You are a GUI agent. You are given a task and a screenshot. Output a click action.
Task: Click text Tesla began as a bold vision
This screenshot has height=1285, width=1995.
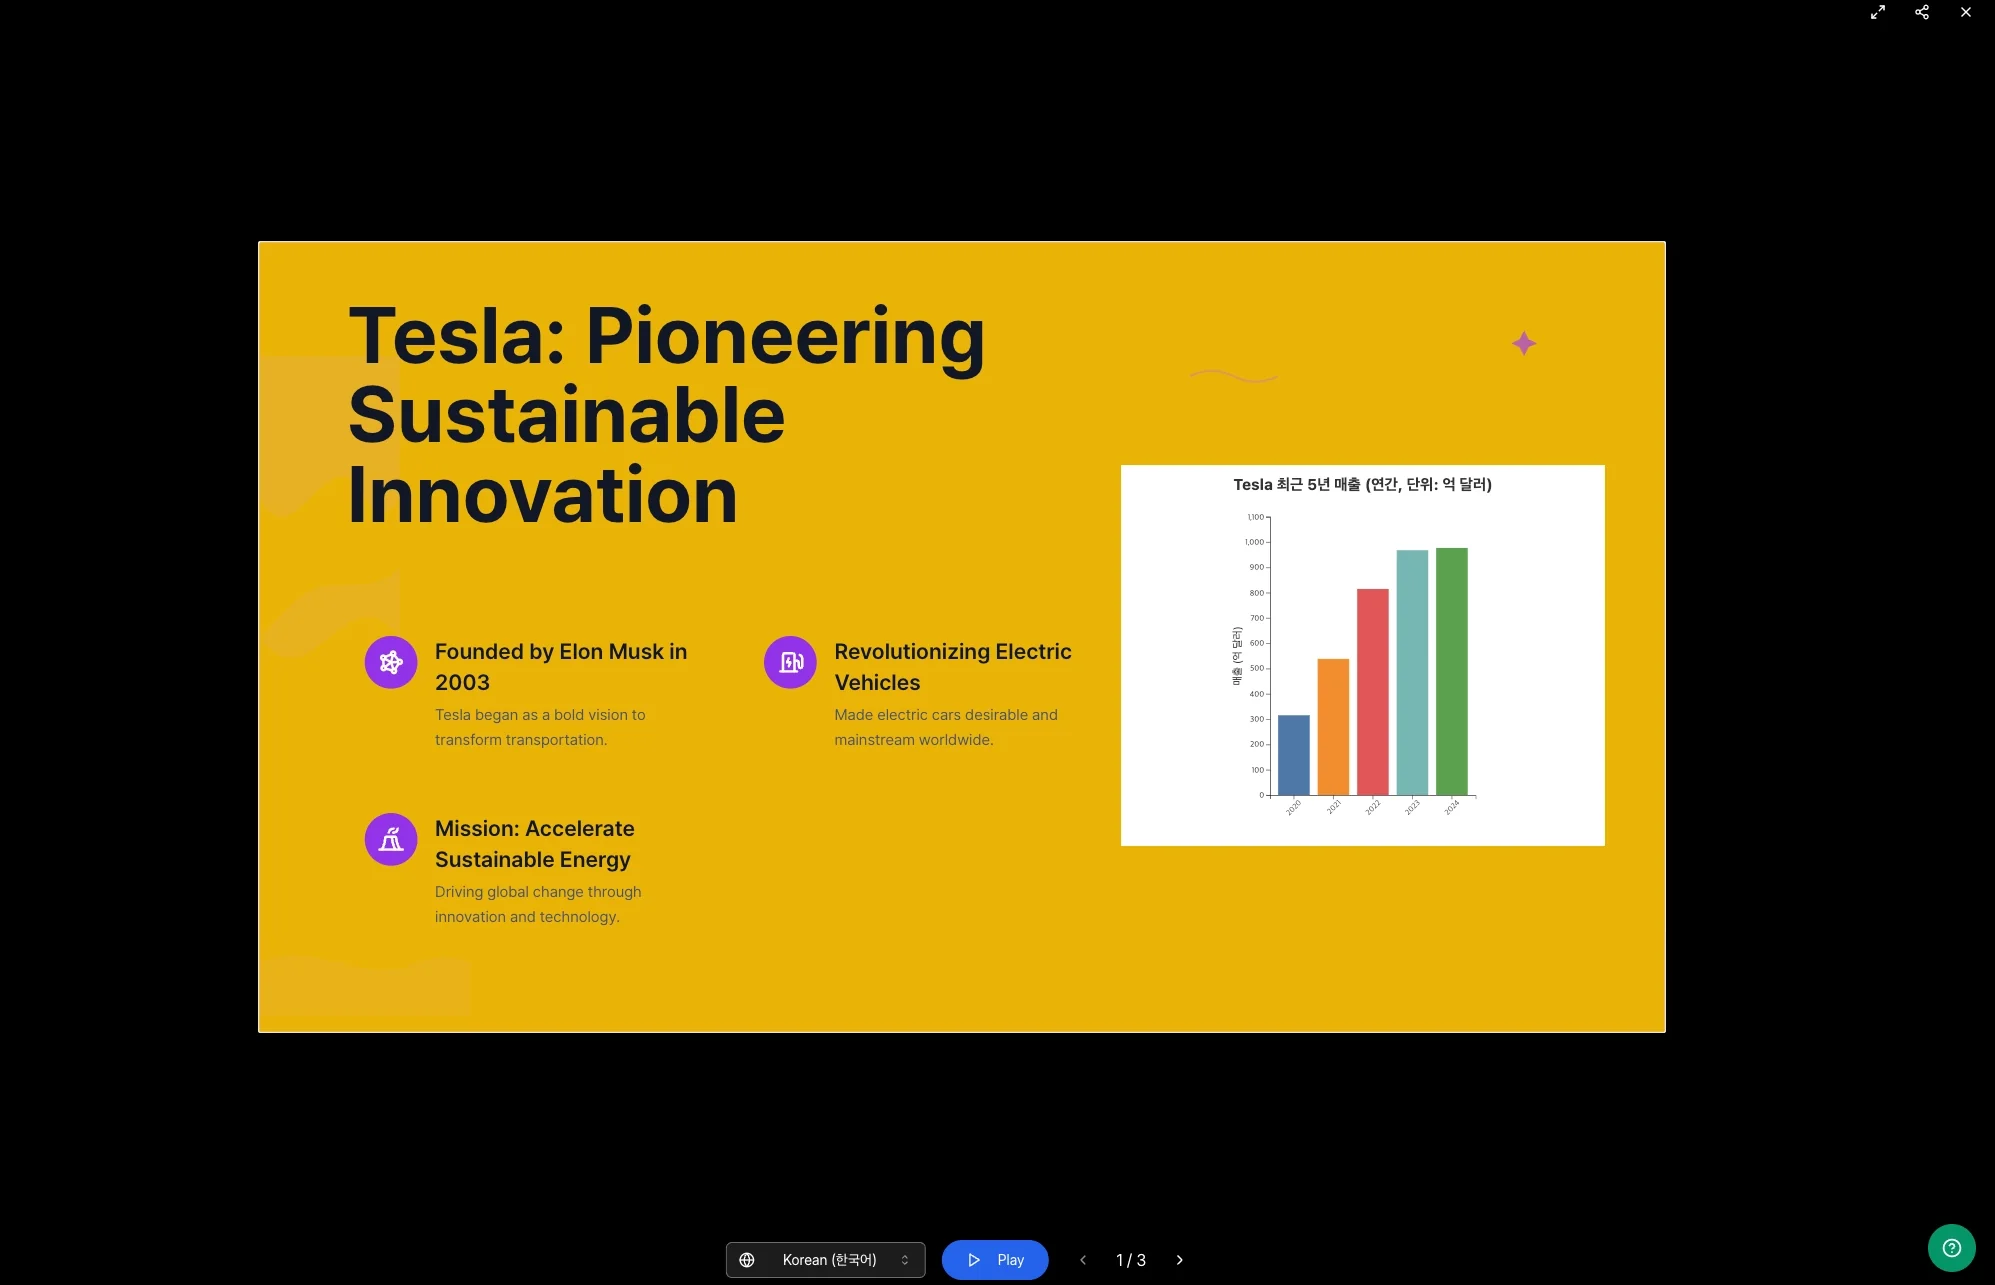click(x=540, y=727)
